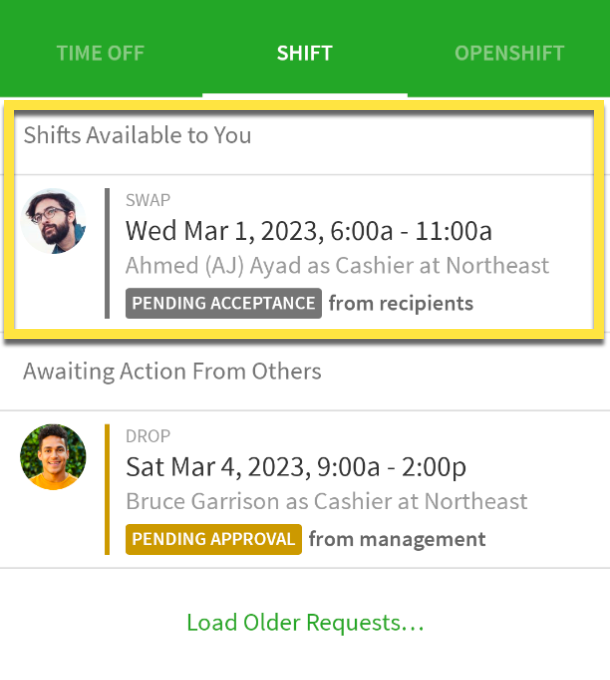
Task: Click Load Older Requests link
Action: 305,622
